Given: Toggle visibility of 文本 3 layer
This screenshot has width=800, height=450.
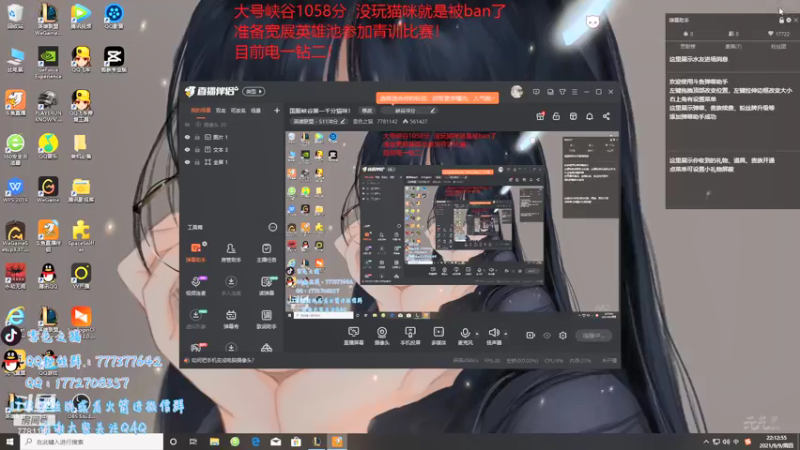Looking at the screenshot, I should point(187,149).
